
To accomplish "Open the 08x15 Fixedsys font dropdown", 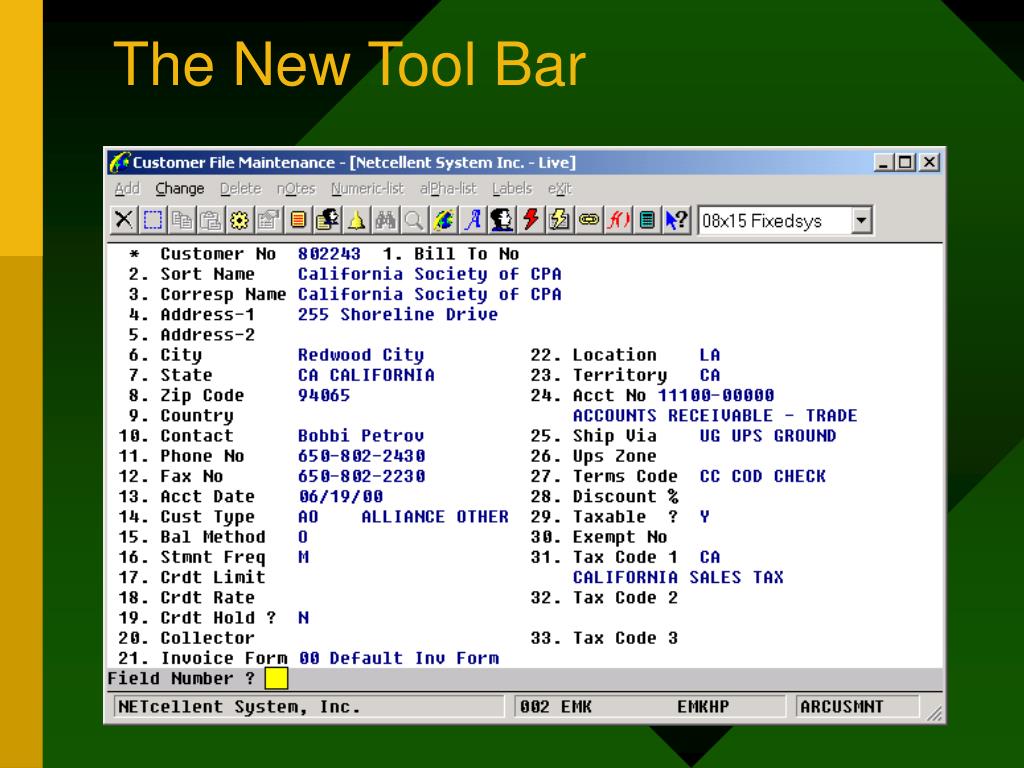I will (x=861, y=221).
